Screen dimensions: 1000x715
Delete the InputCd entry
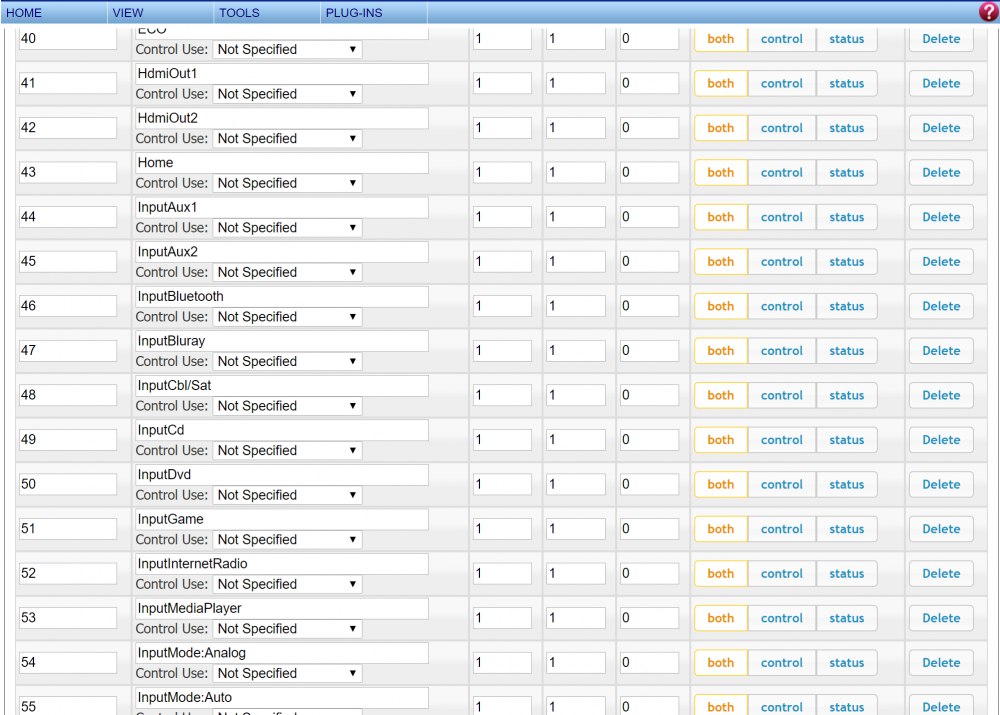[940, 440]
